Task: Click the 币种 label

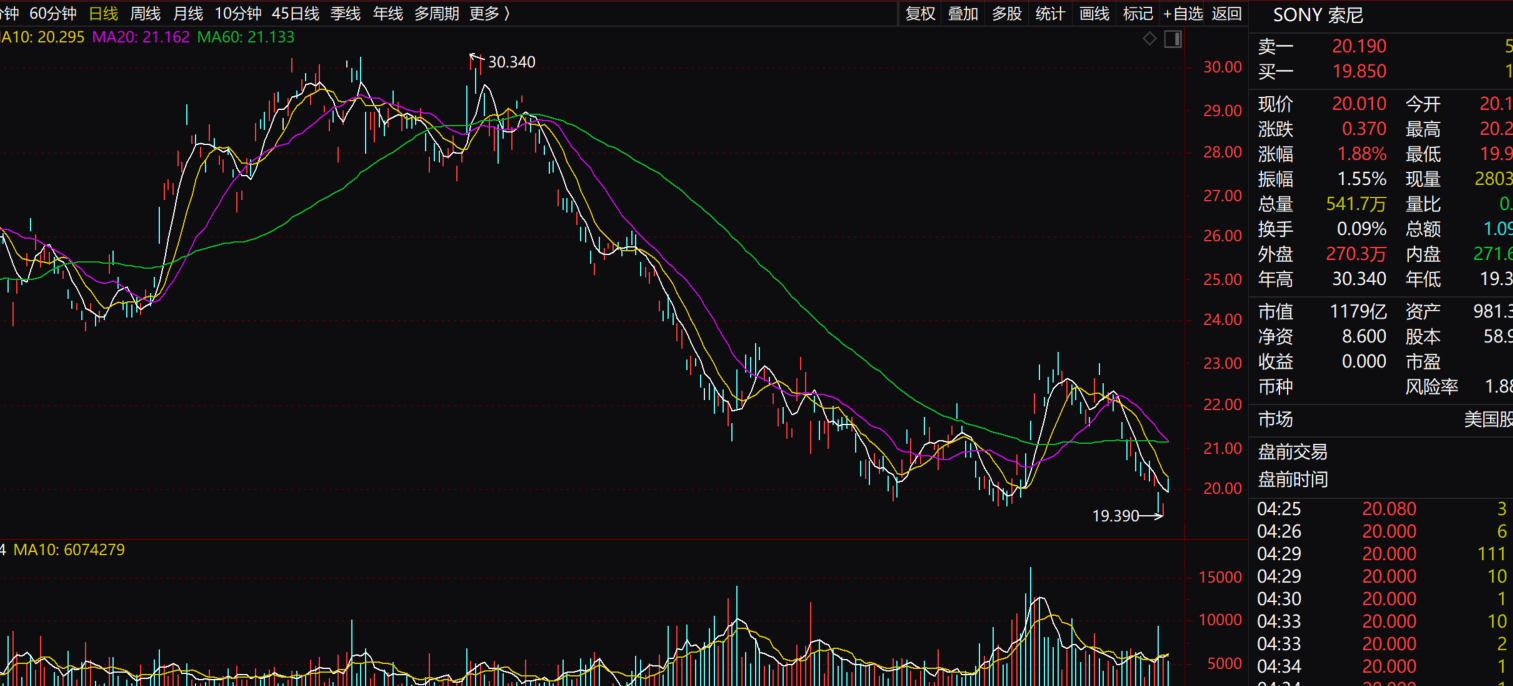Action: click(x=1275, y=386)
